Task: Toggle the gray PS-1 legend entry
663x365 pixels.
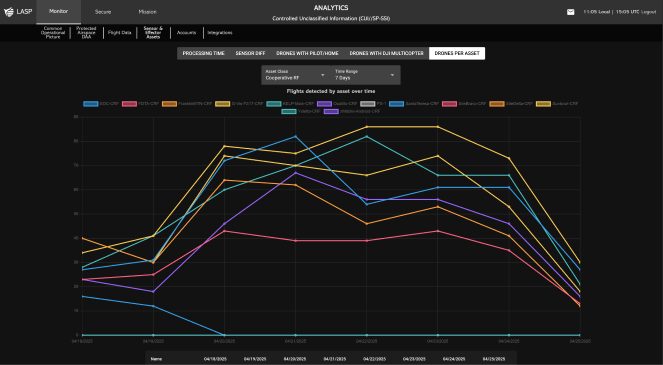Action: coord(373,104)
